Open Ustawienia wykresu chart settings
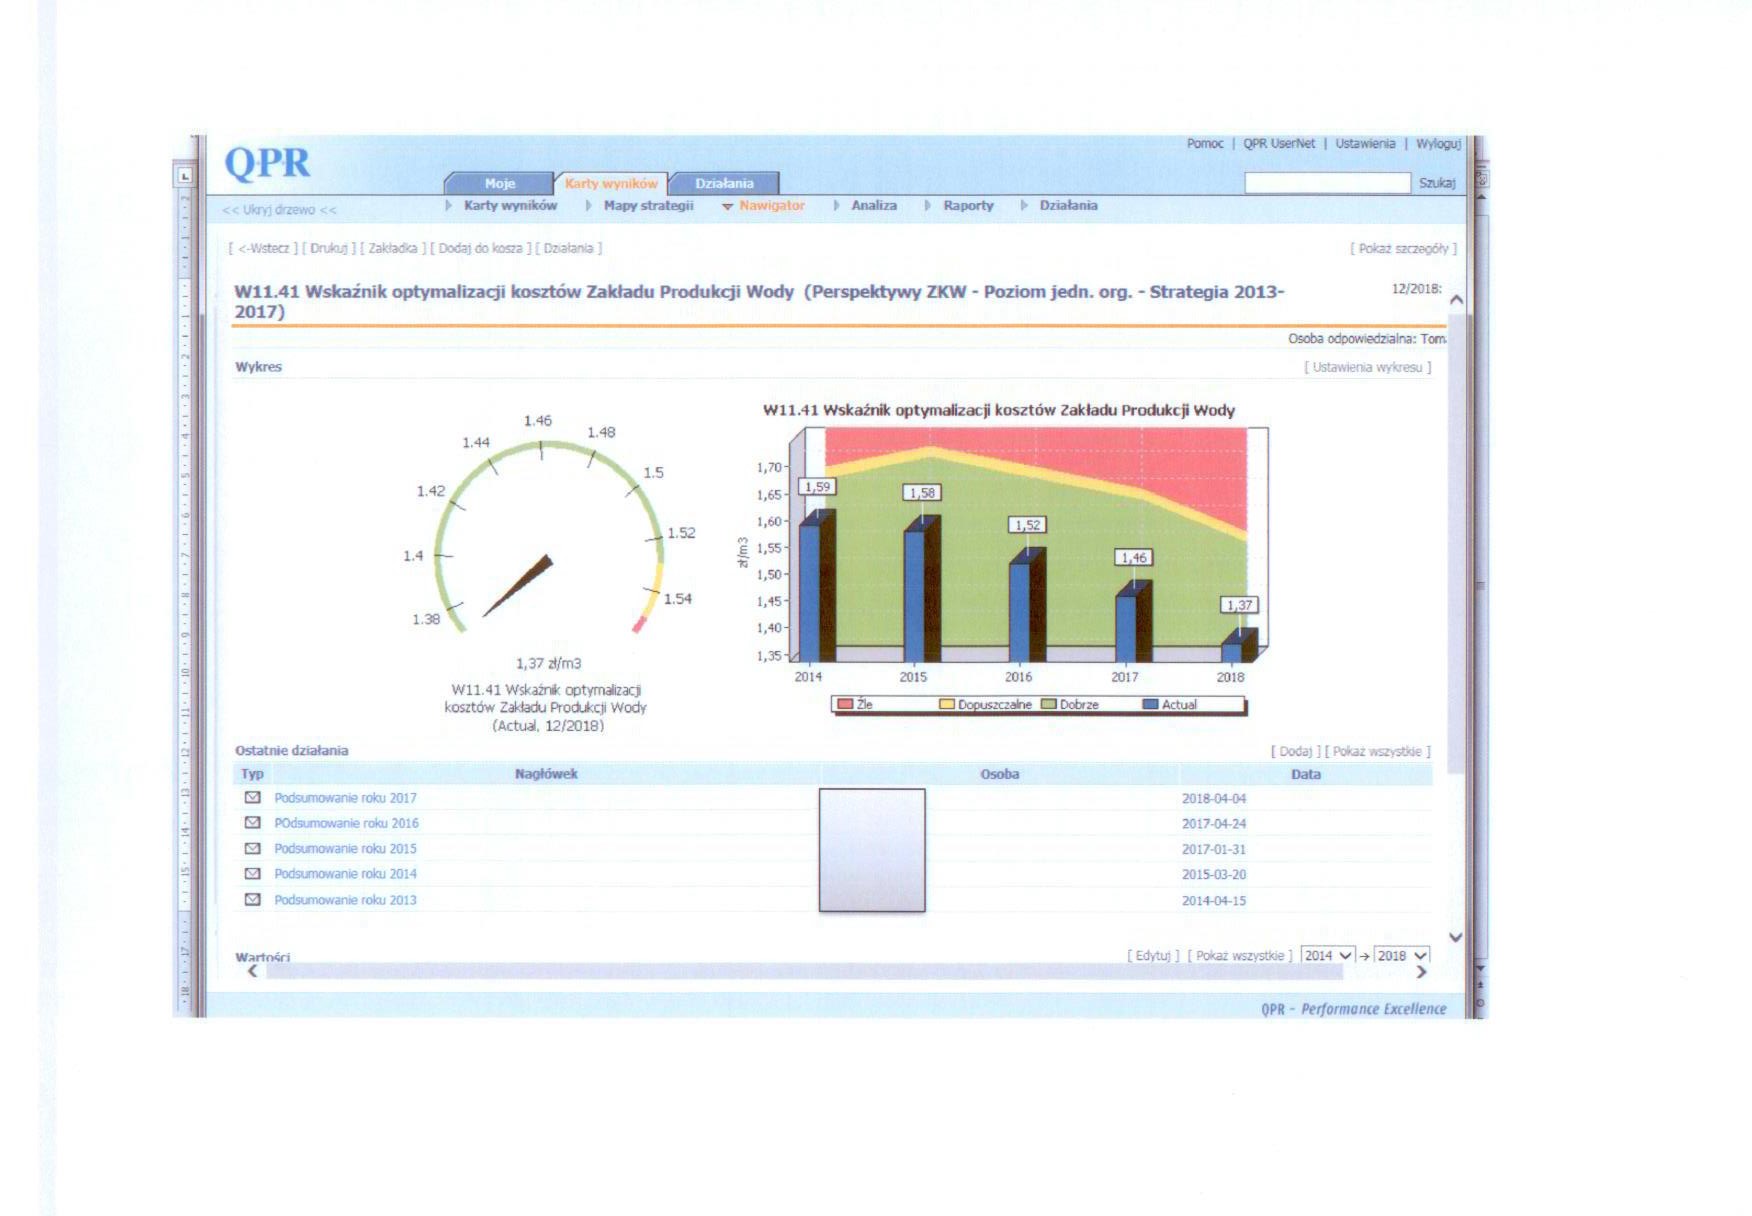This screenshot has height=1216, width=1752. pos(1367,368)
